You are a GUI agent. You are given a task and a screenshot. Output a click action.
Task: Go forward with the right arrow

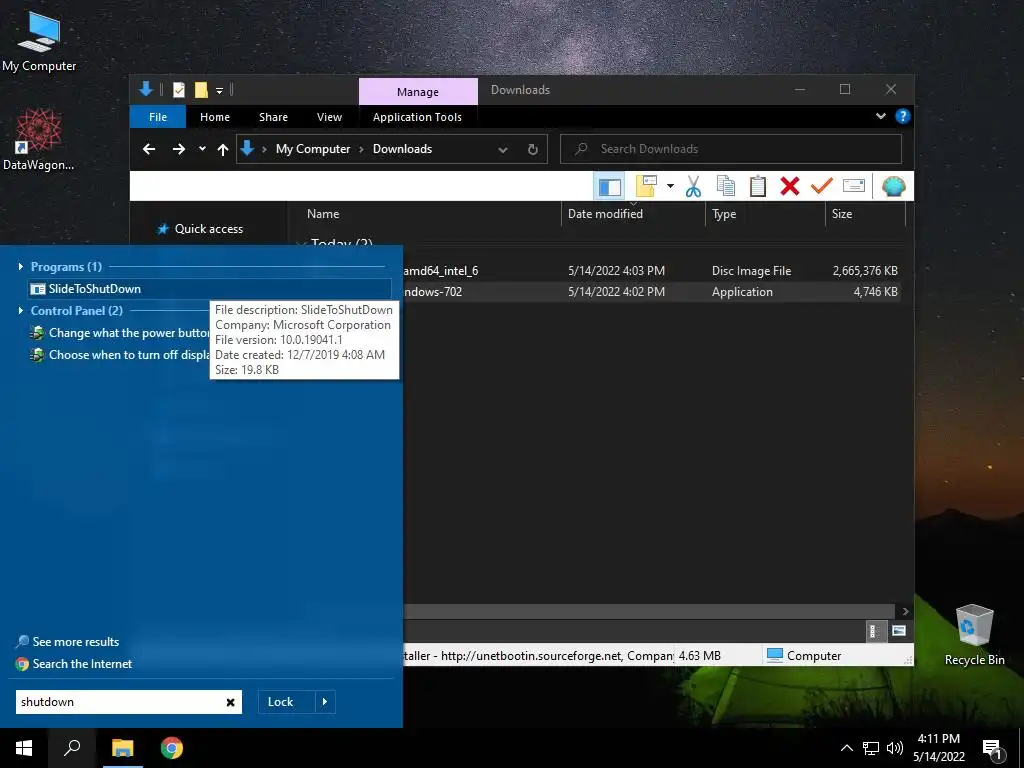[x=178, y=149]
